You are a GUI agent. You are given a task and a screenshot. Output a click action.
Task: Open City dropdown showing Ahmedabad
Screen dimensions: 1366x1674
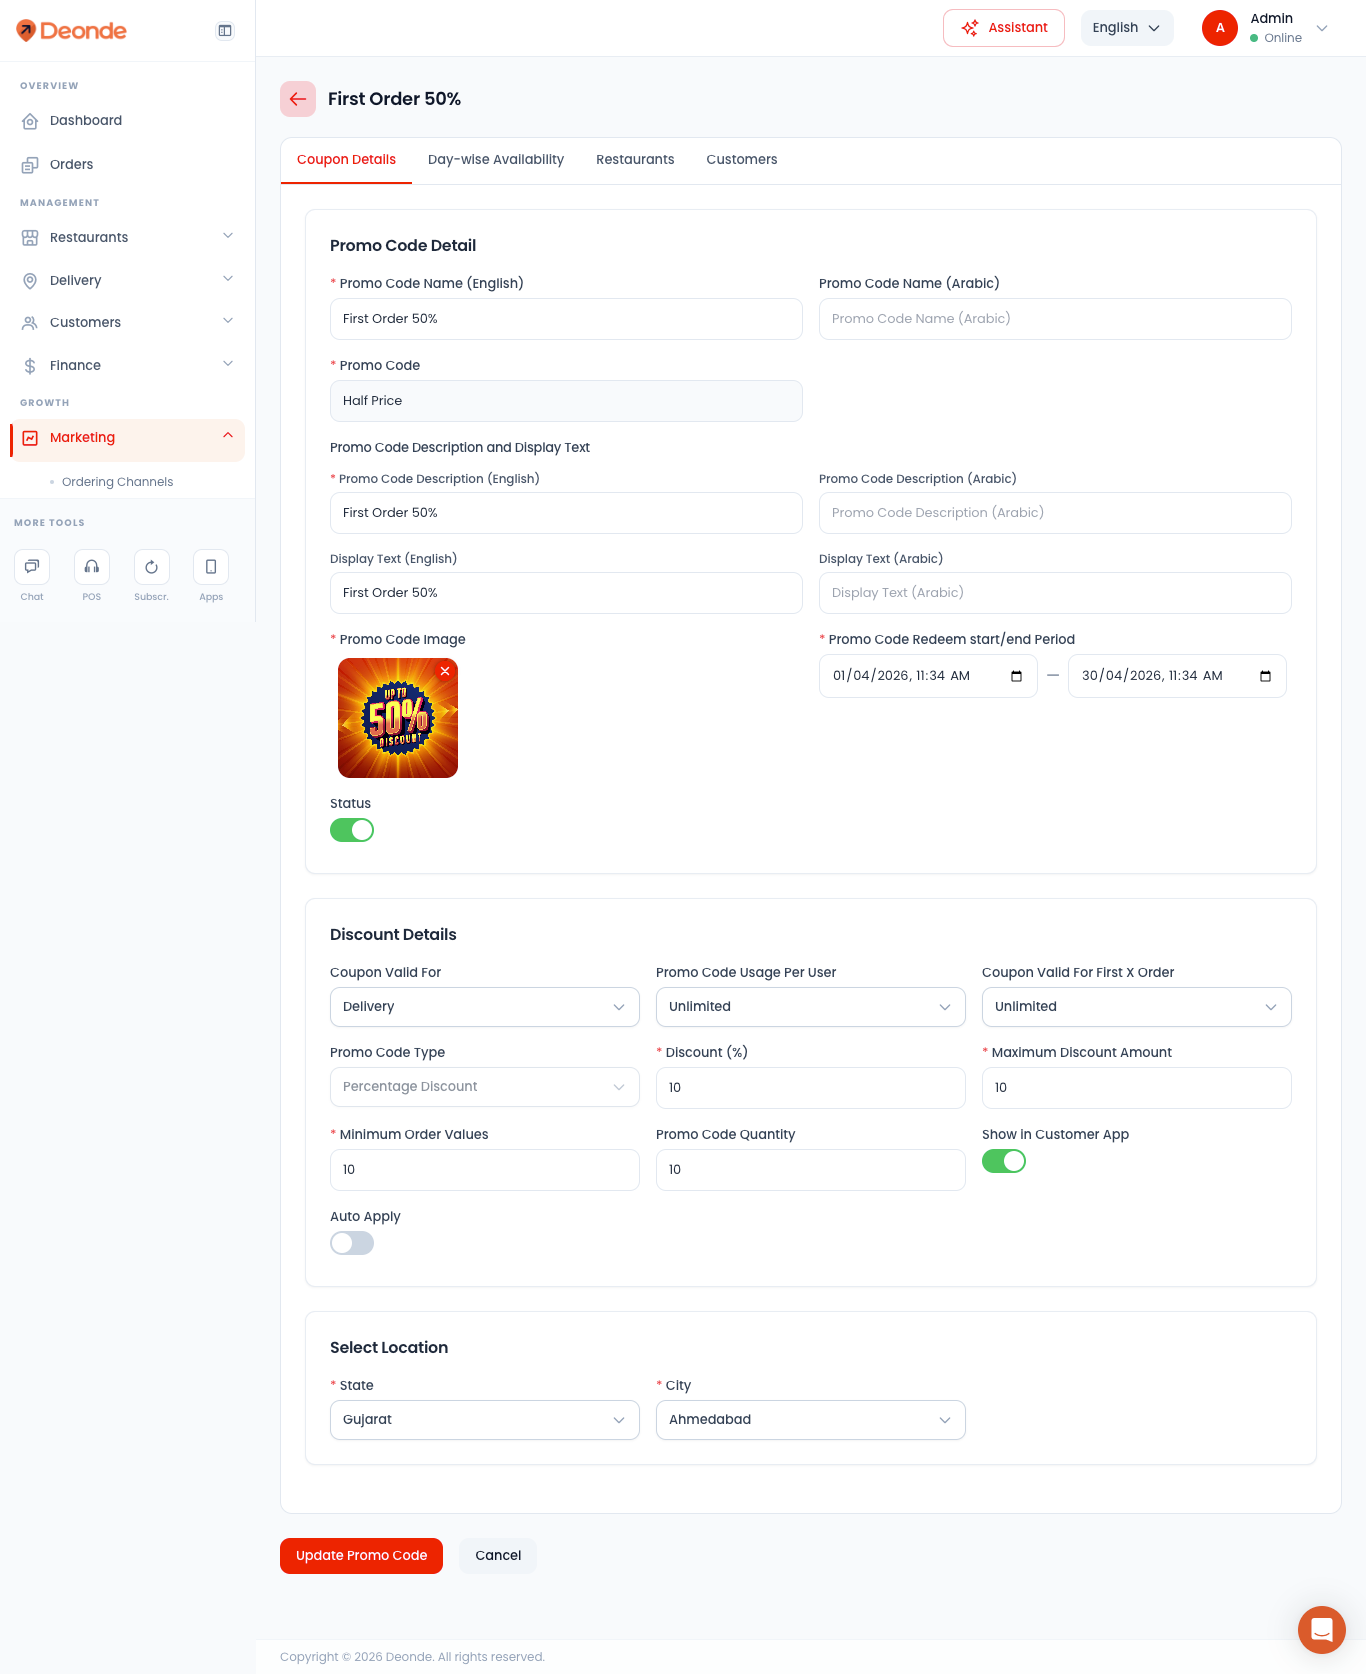click(x=811, y=1420)
